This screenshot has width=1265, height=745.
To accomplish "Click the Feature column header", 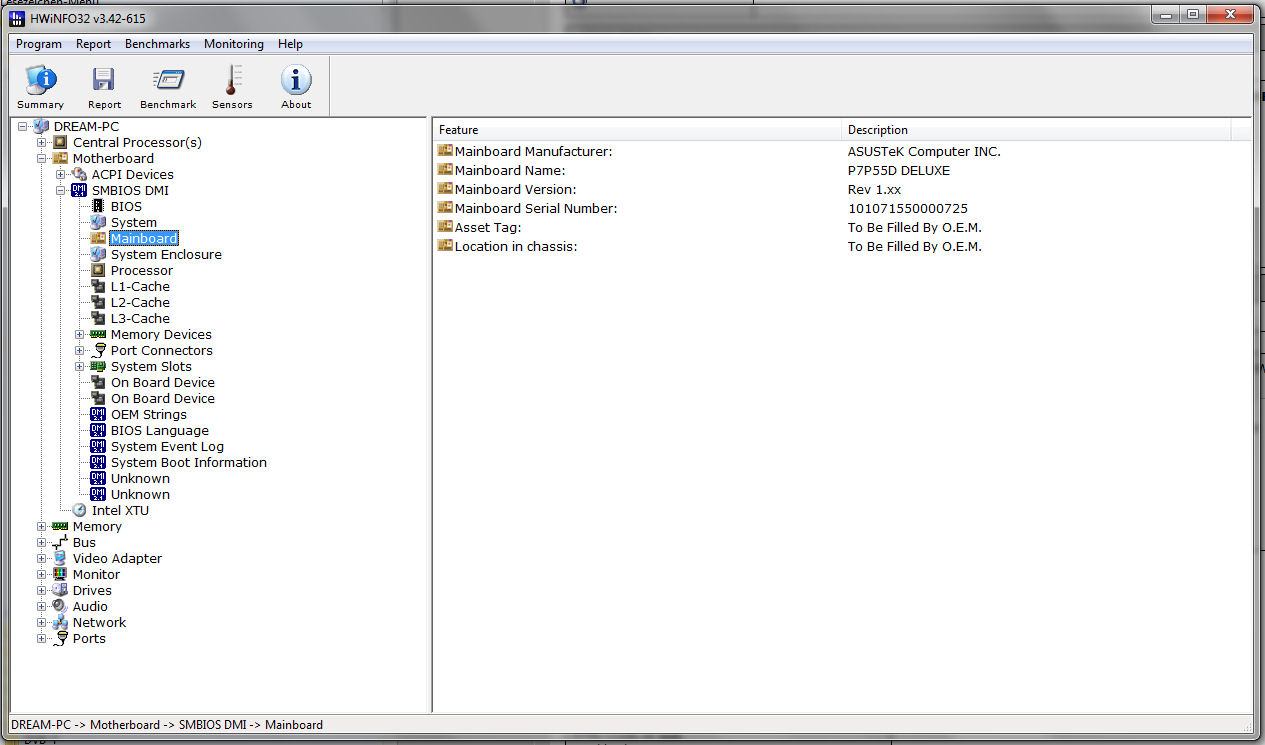I will [638, 130].
